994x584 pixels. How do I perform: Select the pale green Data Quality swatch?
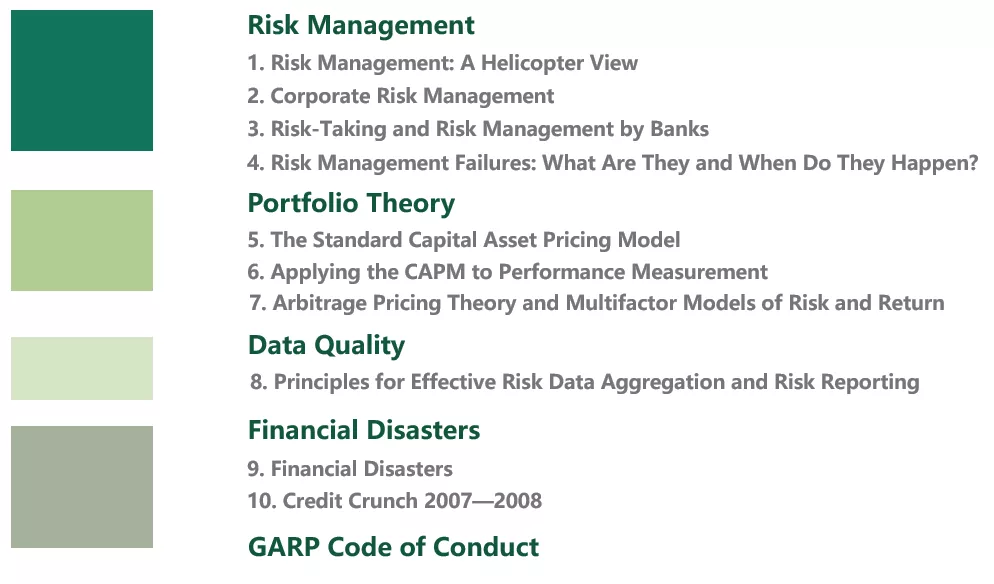82,368
